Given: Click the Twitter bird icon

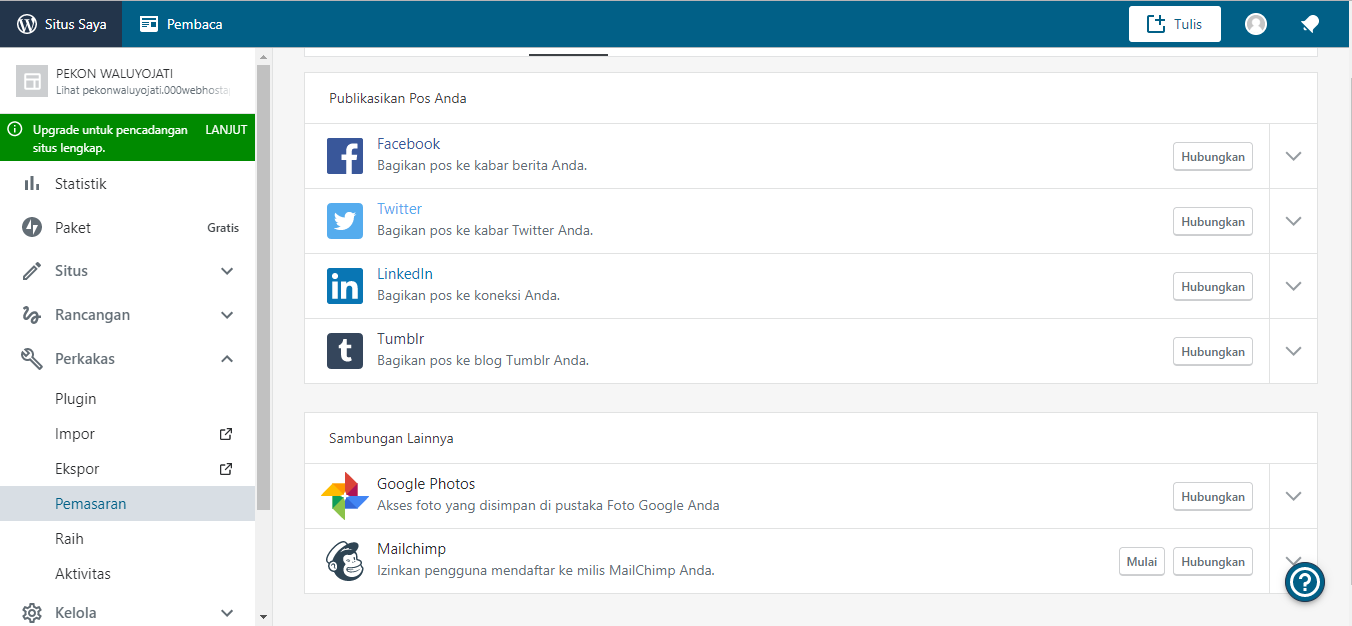Looking at the screenshot, I should click(x=345, y=221).
